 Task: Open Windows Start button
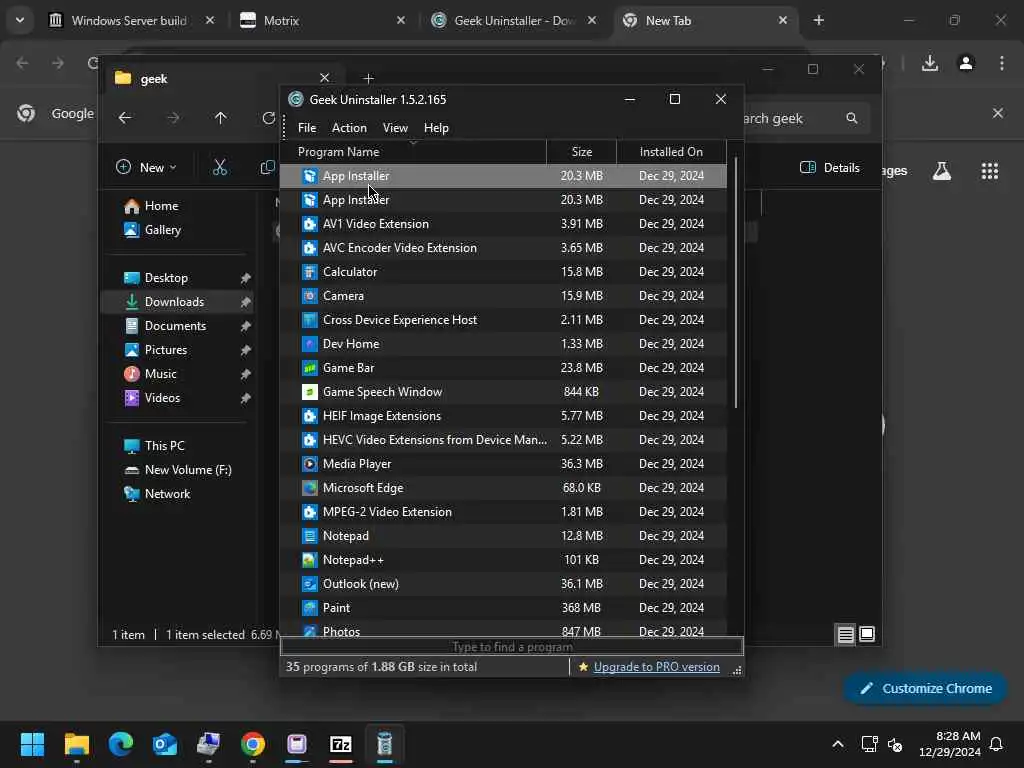click(x=32, y=744)
